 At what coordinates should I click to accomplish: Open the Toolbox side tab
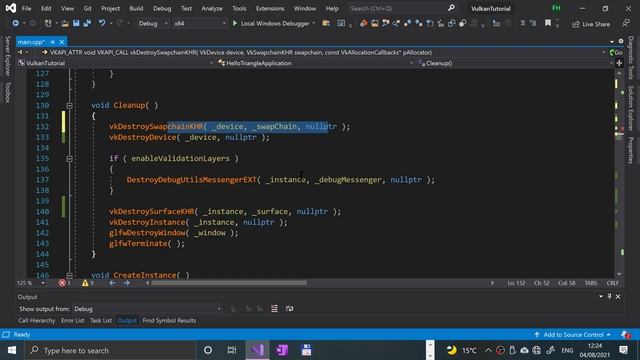[7, 92]
